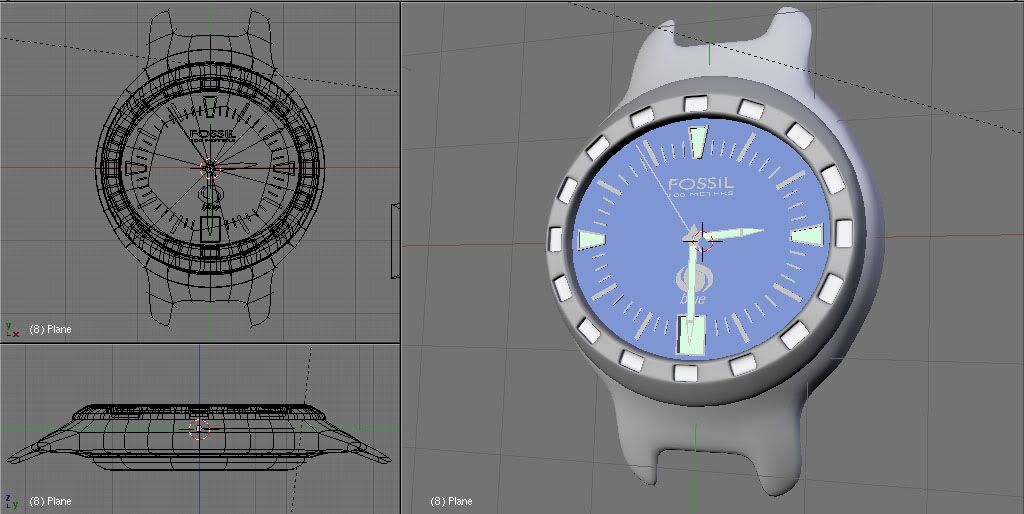Viewport: 1024px width, 514px height.
Task: Select the six o'clock rectangular marker on the shaded dial
Action: coord(691,334)
